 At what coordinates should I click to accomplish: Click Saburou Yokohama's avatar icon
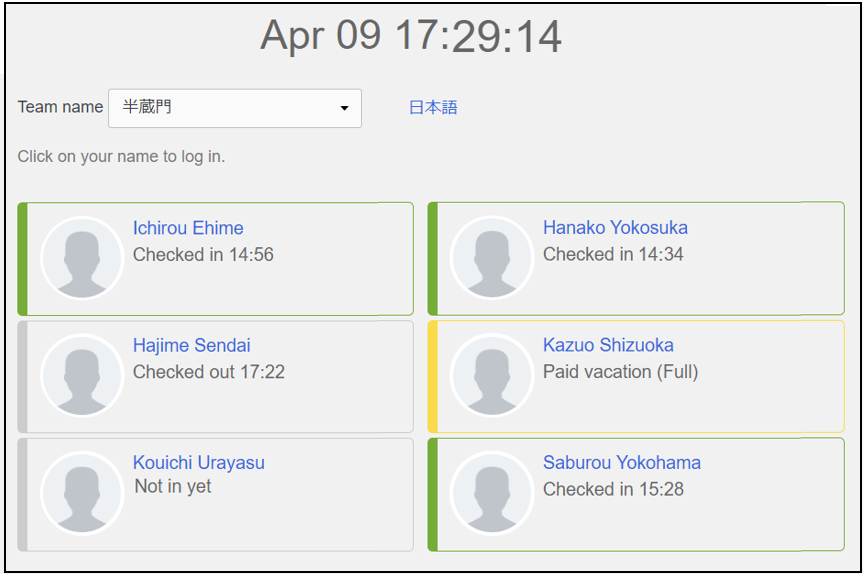492,493
